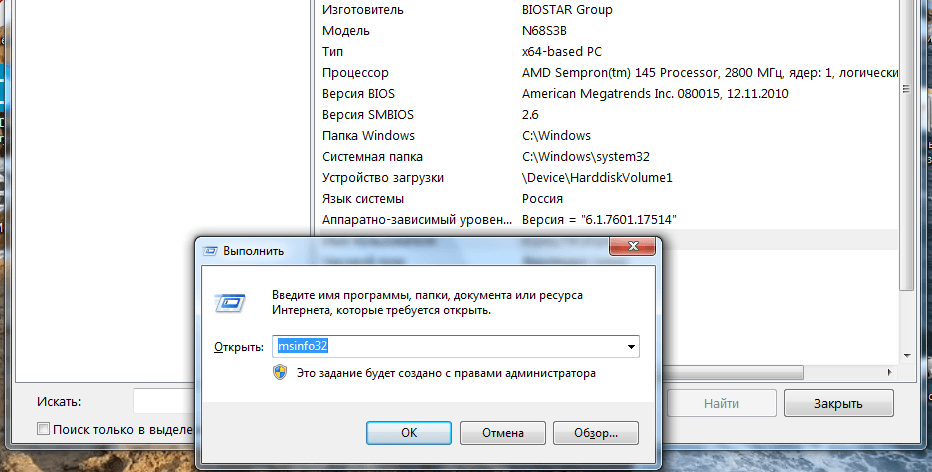
Task: Click the Отмена button
Action: point(501,433)
